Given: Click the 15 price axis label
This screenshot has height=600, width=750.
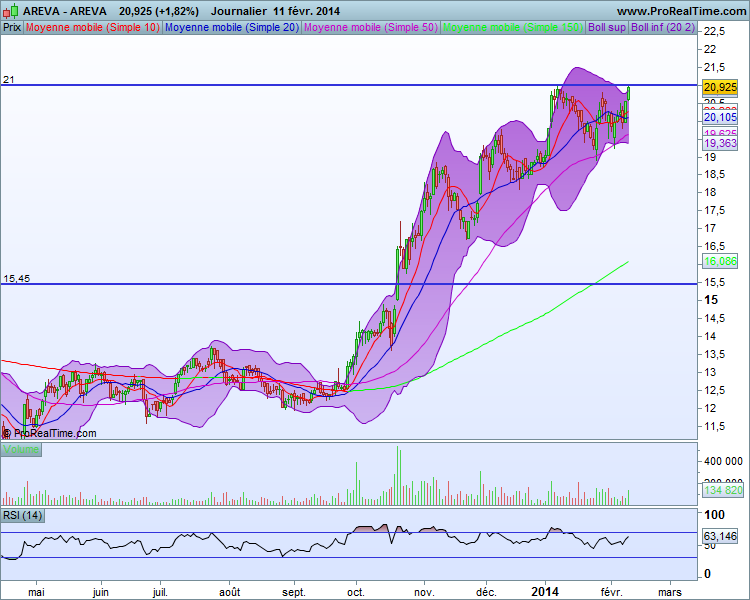Looking at the screenshot, I should (x=711, y=300).
